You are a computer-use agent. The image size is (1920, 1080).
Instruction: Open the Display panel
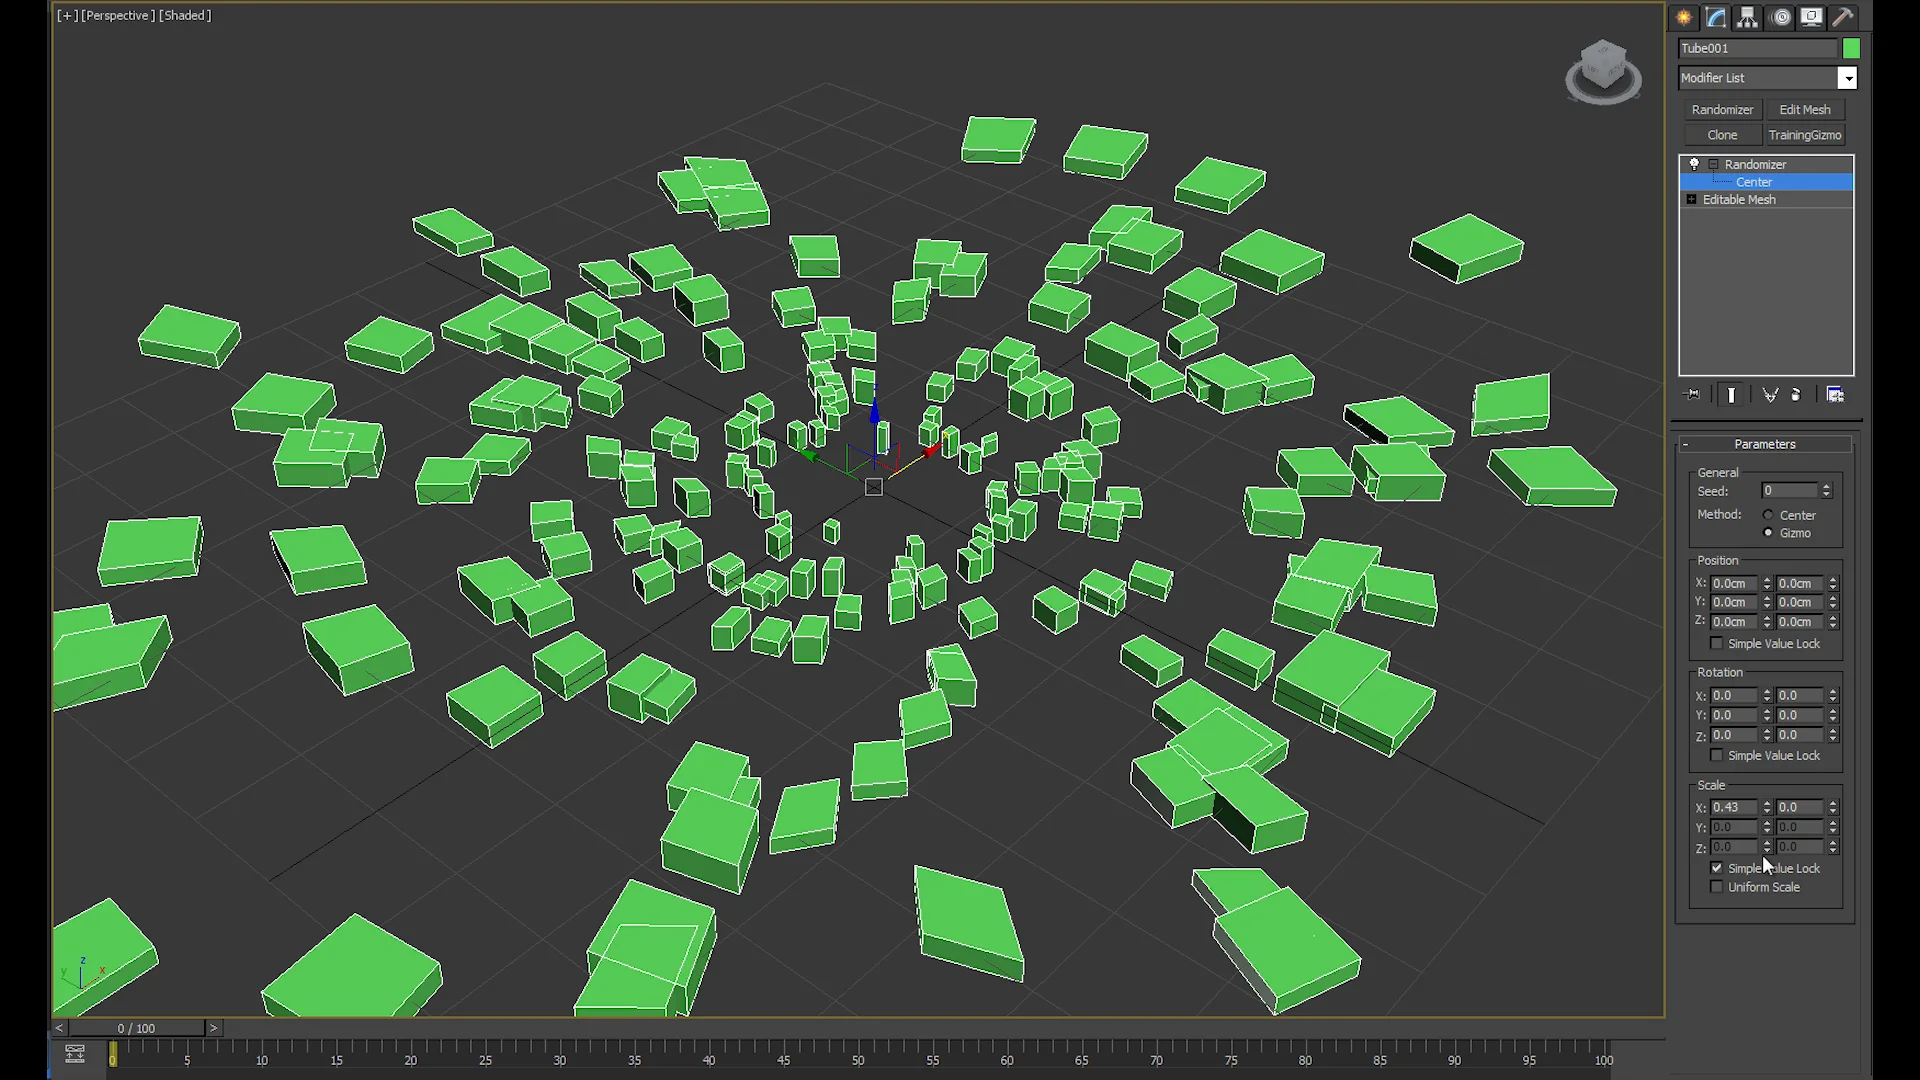1812,17
